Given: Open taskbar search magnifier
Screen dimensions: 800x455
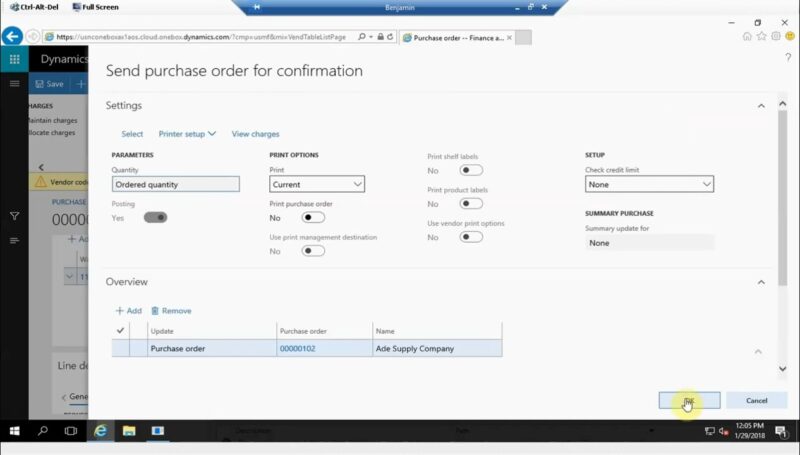Looking at the screenshot, I should (x=43, y=431).
